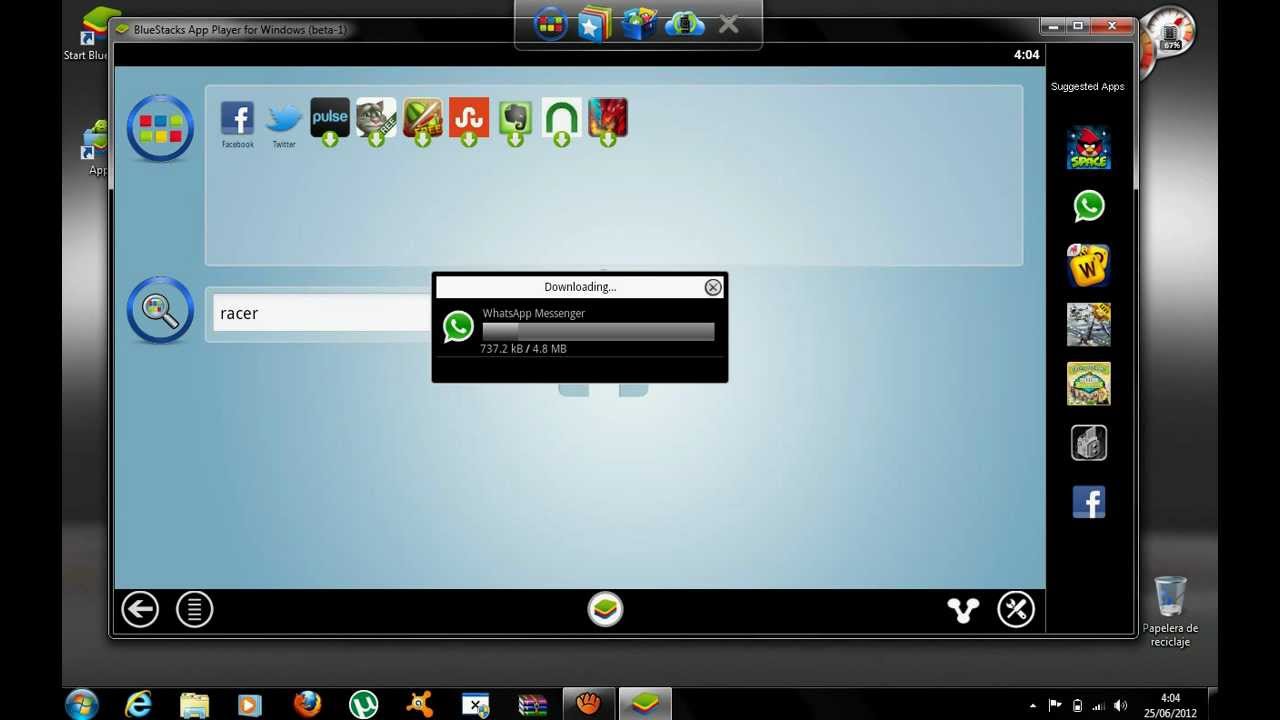Download the Fruit Ninja Free app

[x=423, y=121]
